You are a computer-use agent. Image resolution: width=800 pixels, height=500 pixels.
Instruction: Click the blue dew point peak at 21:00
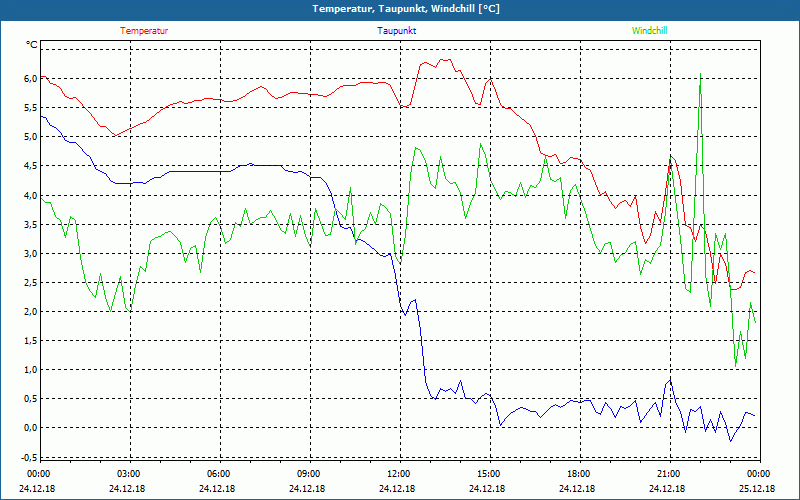tap(670, 380)
